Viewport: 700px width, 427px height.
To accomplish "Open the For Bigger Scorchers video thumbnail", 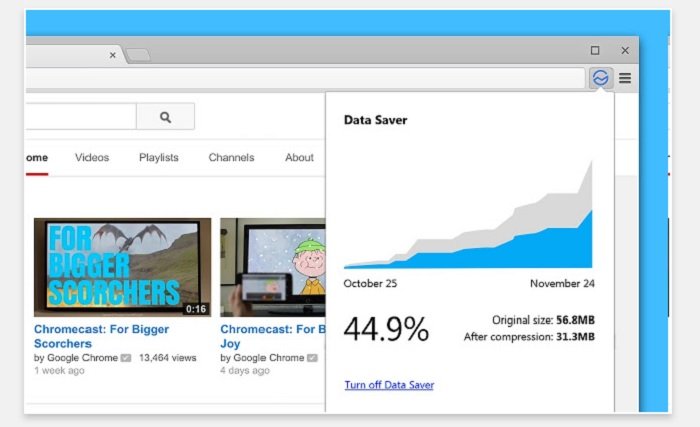I will pos(122,267).
